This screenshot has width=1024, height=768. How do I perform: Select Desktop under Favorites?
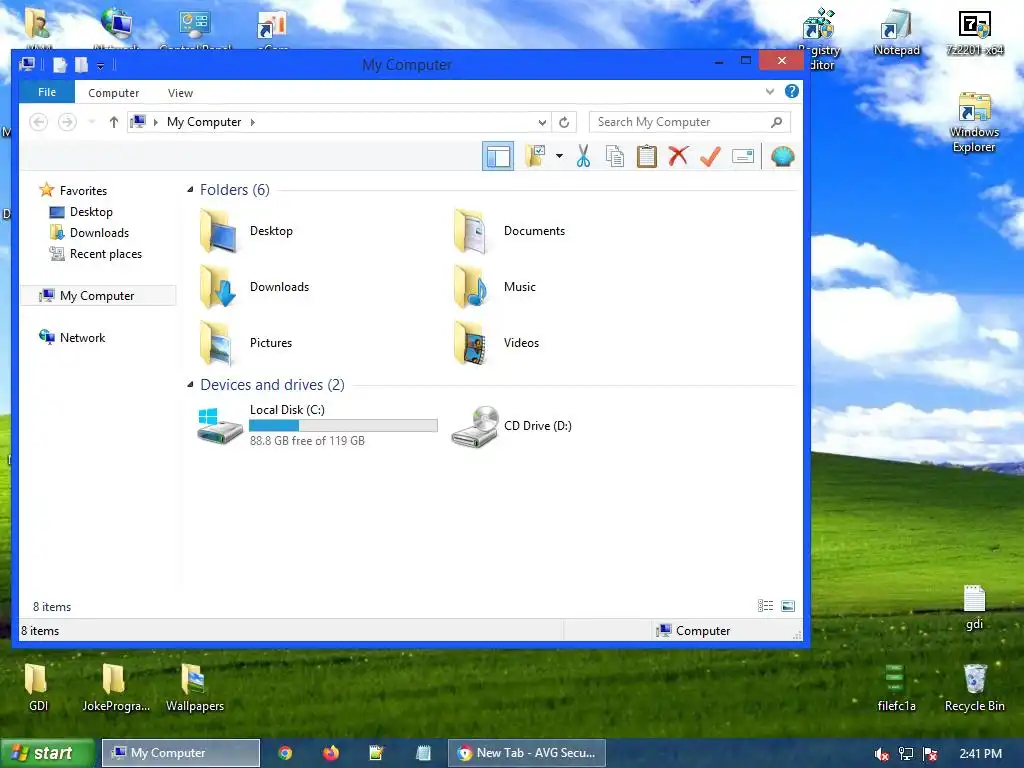[x=91, y=212]
